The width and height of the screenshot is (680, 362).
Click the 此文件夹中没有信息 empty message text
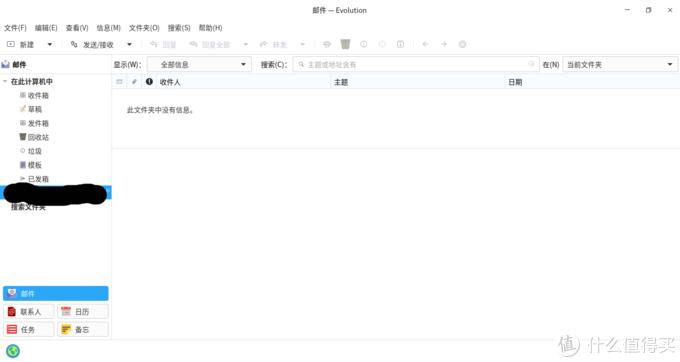(x=160, y=110)
